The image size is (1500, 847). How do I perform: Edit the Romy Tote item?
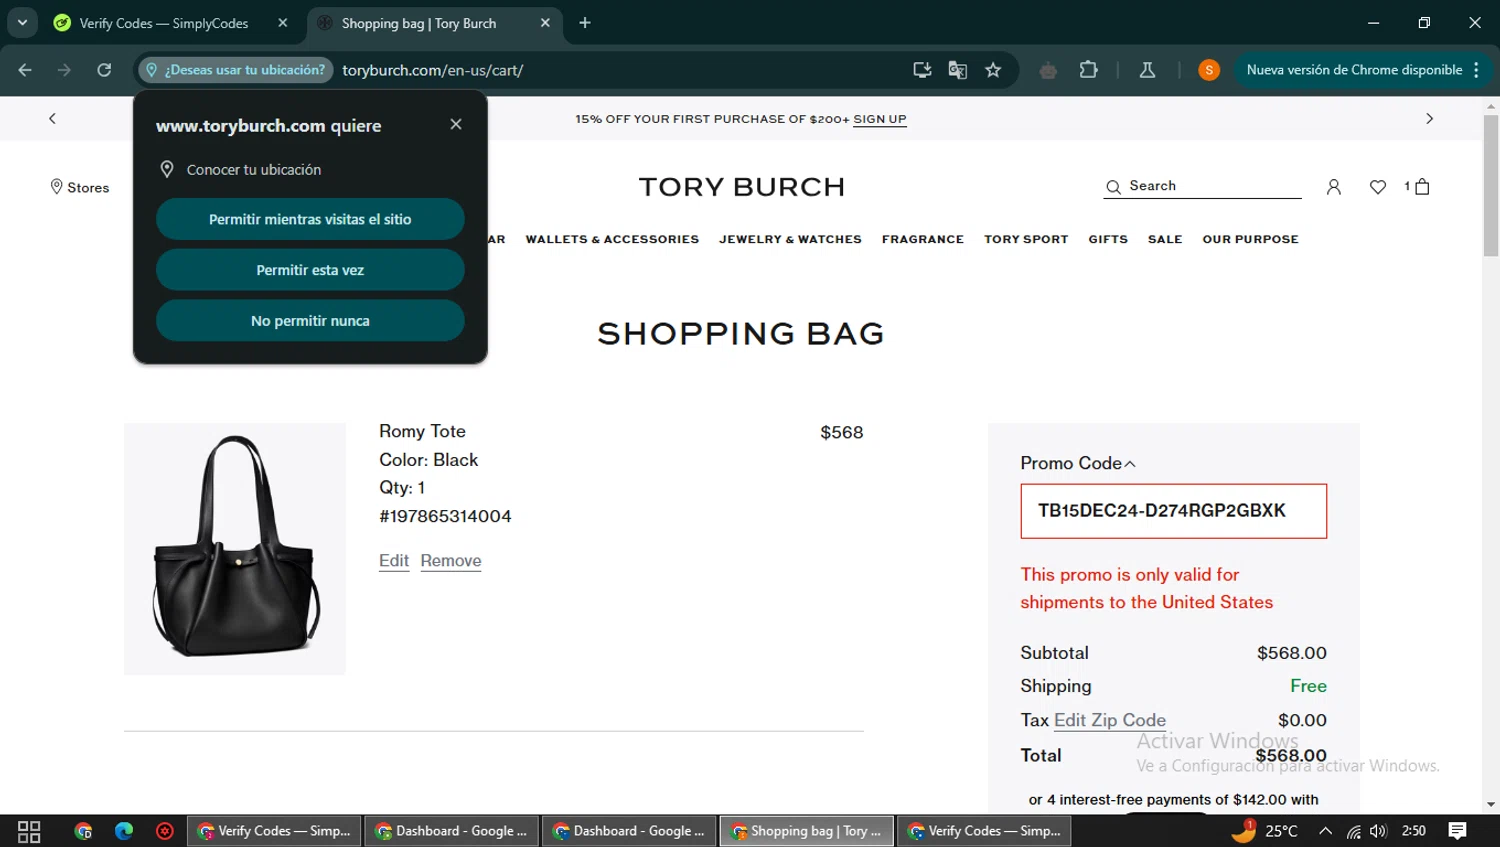click(394, 561)
